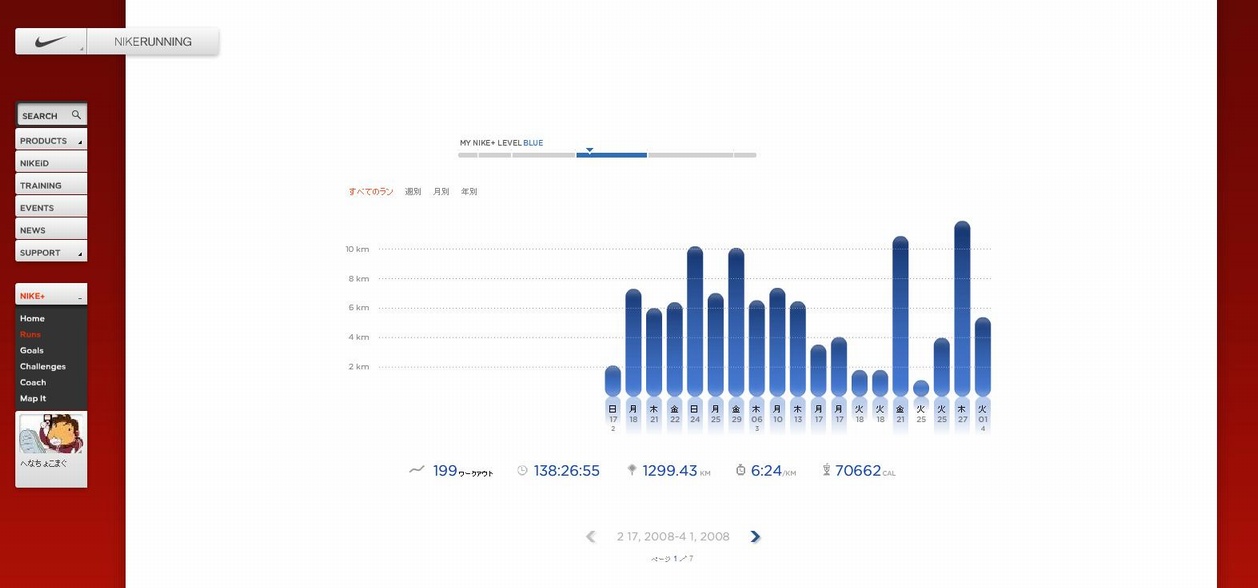Expand the PRODUCTS menu

click(x=51, y=140)
